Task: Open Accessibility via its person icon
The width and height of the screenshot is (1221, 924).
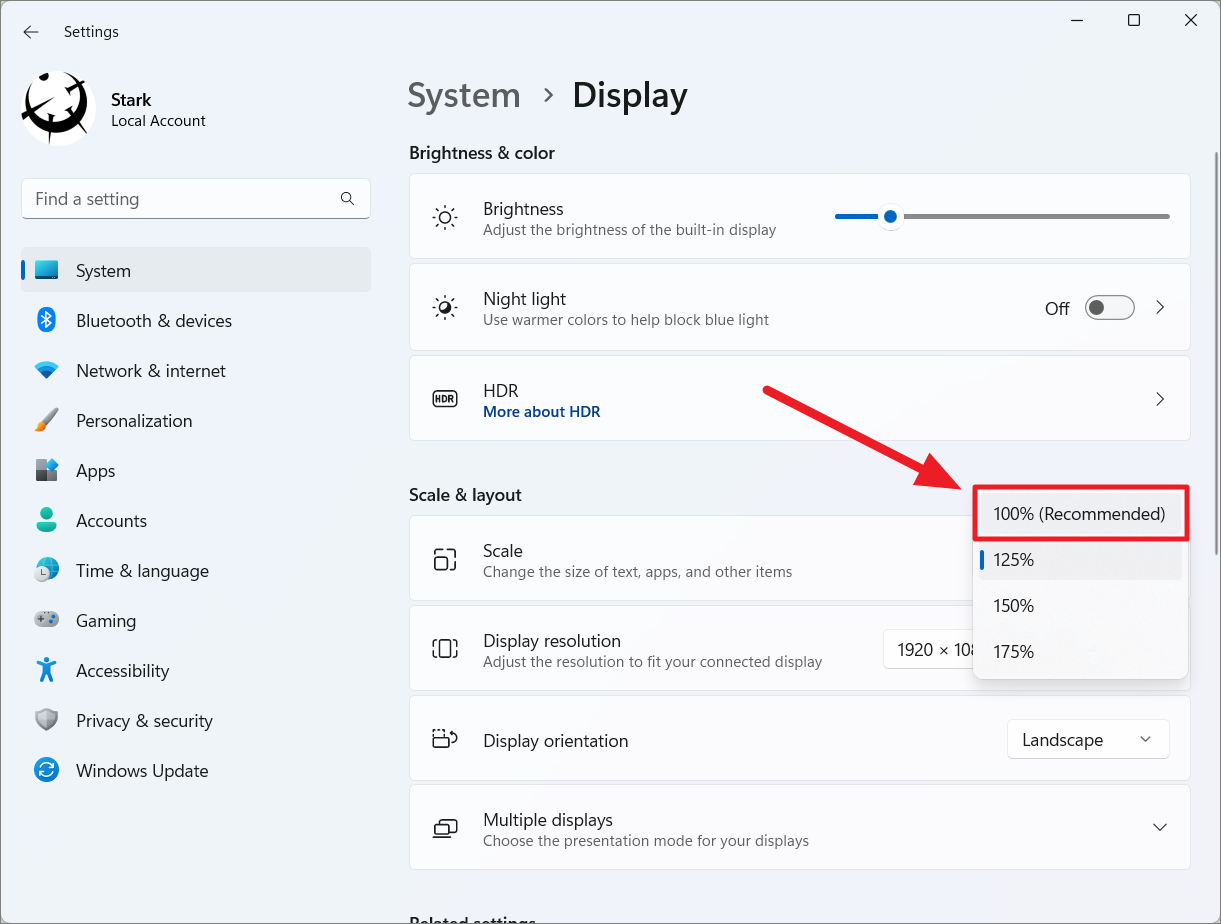Action: 46,670
